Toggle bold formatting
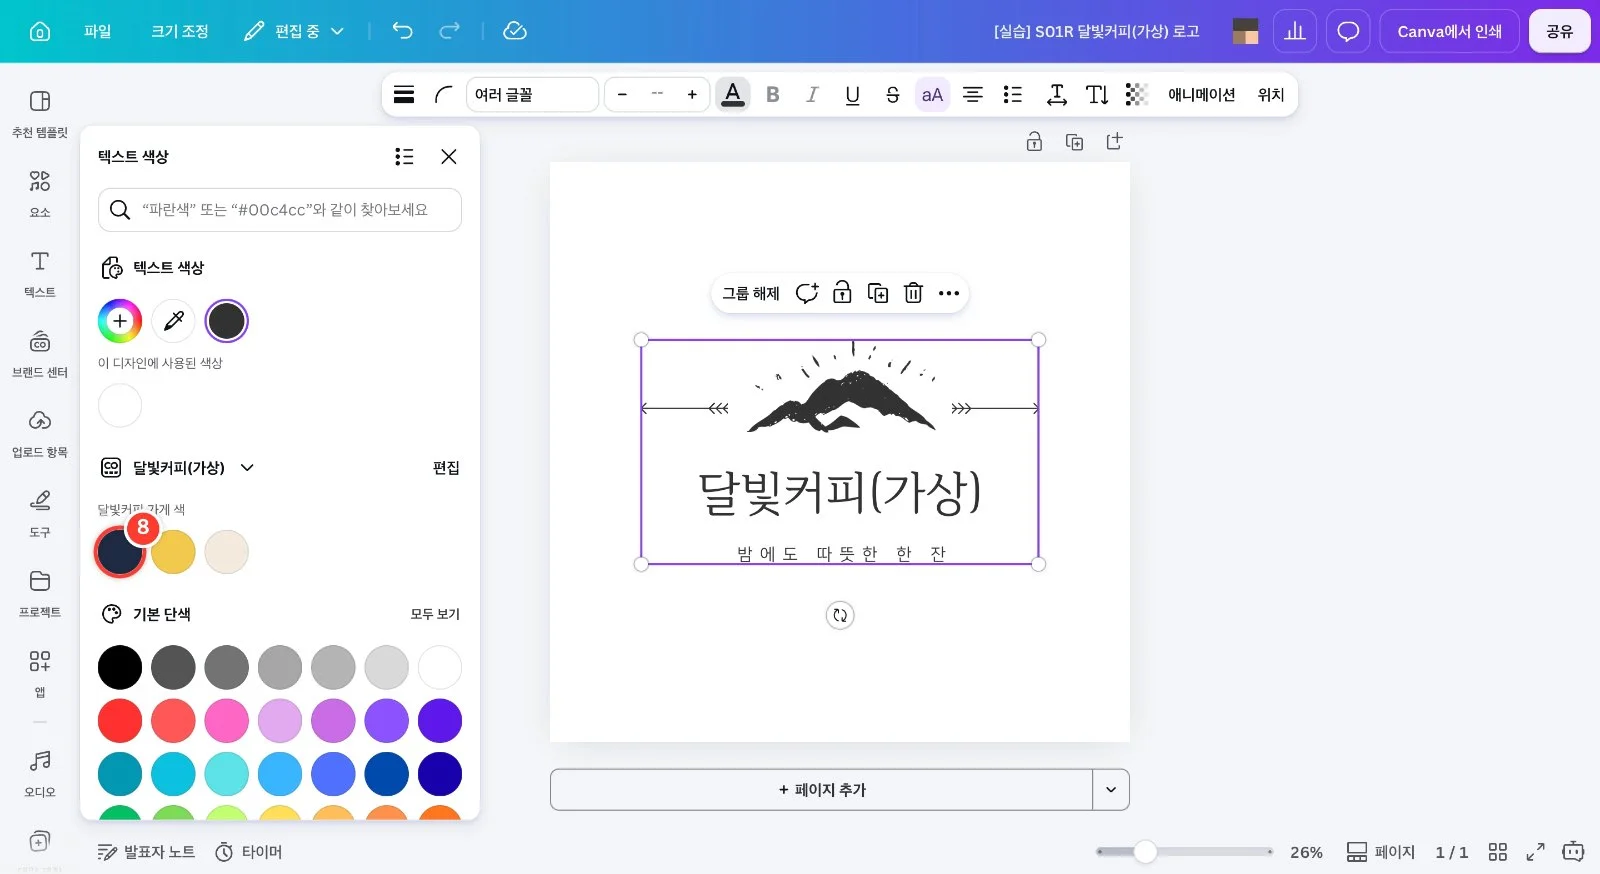The width and height of the screenshot is (1600, 874). (773, 94)
